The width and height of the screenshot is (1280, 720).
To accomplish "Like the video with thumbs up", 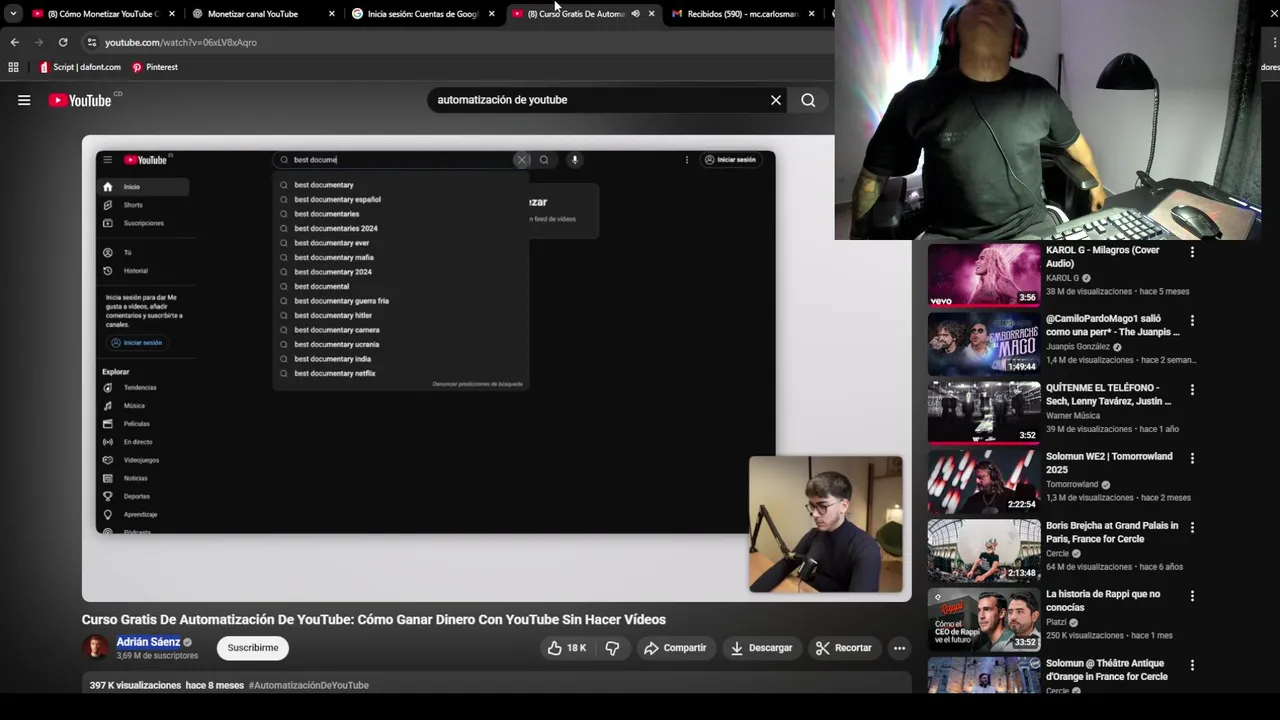I will pyautogui.click(x=567, y=648).
